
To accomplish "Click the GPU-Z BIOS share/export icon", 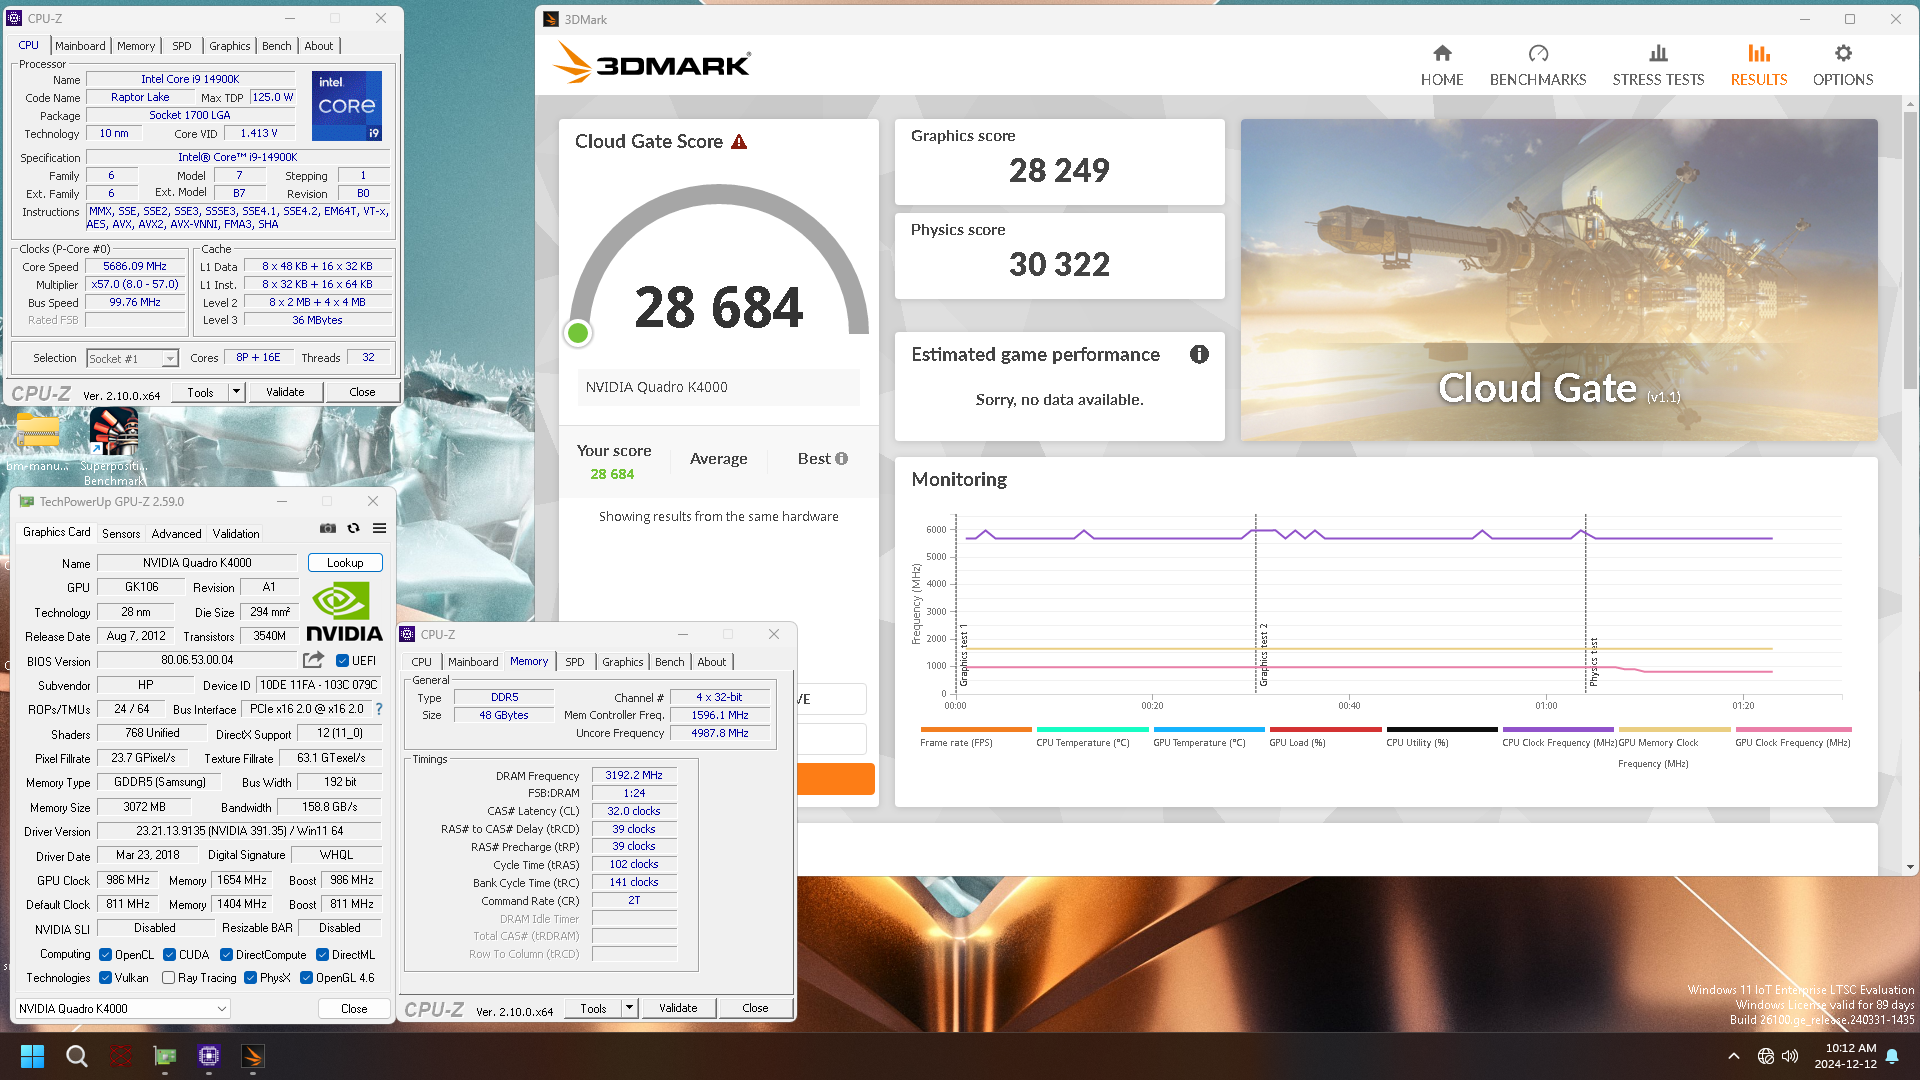I will click(313, 660).
